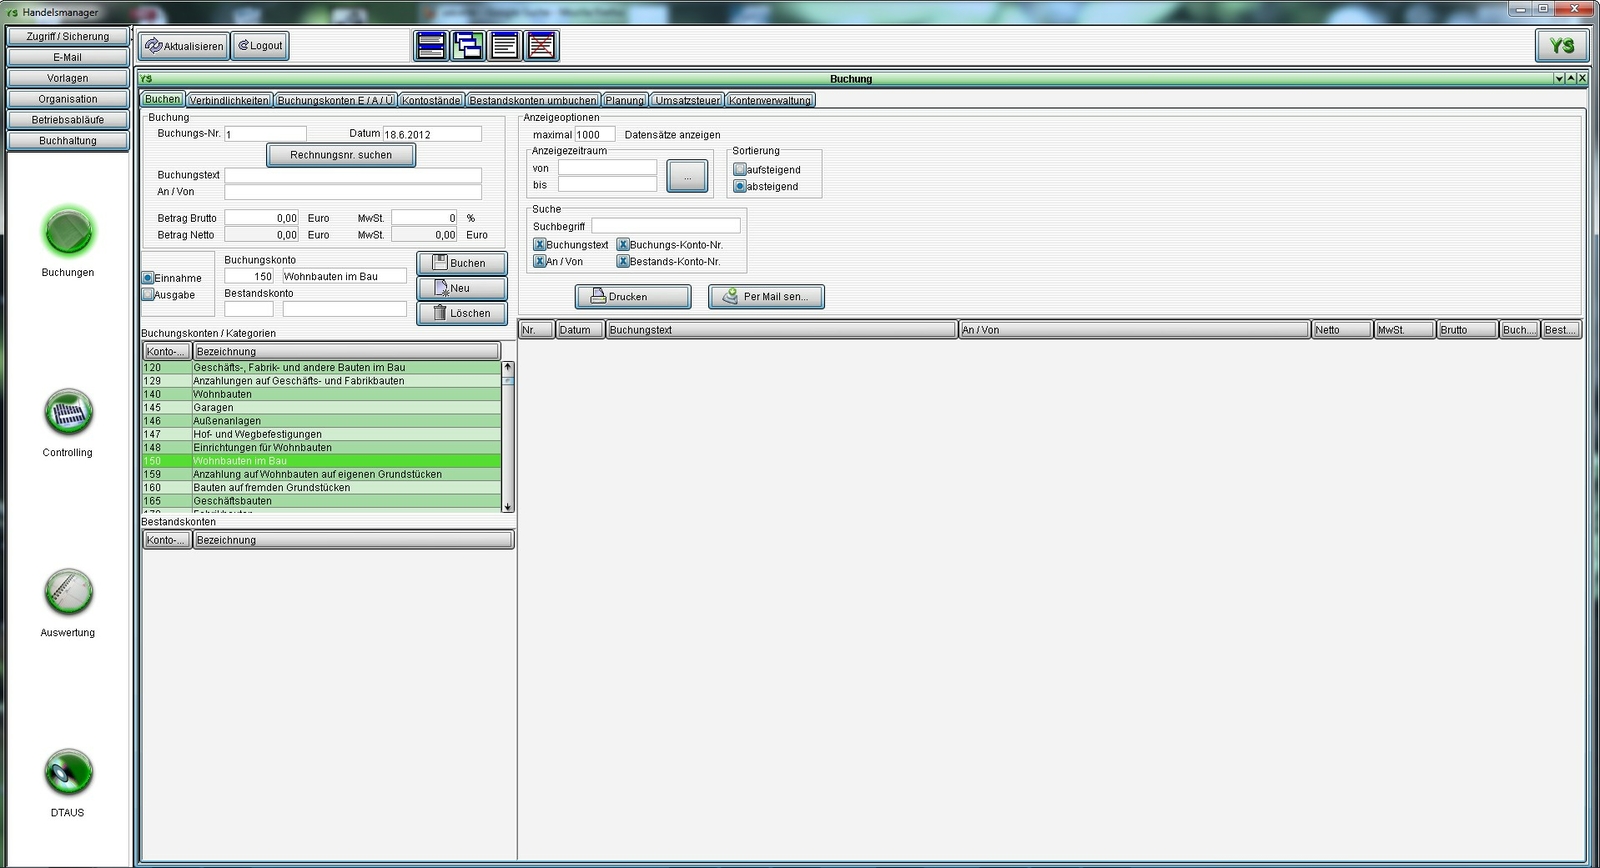Screen dimensions: 1600x868
Task: Click the YS logo button
Action: (x=1561, y=45)
